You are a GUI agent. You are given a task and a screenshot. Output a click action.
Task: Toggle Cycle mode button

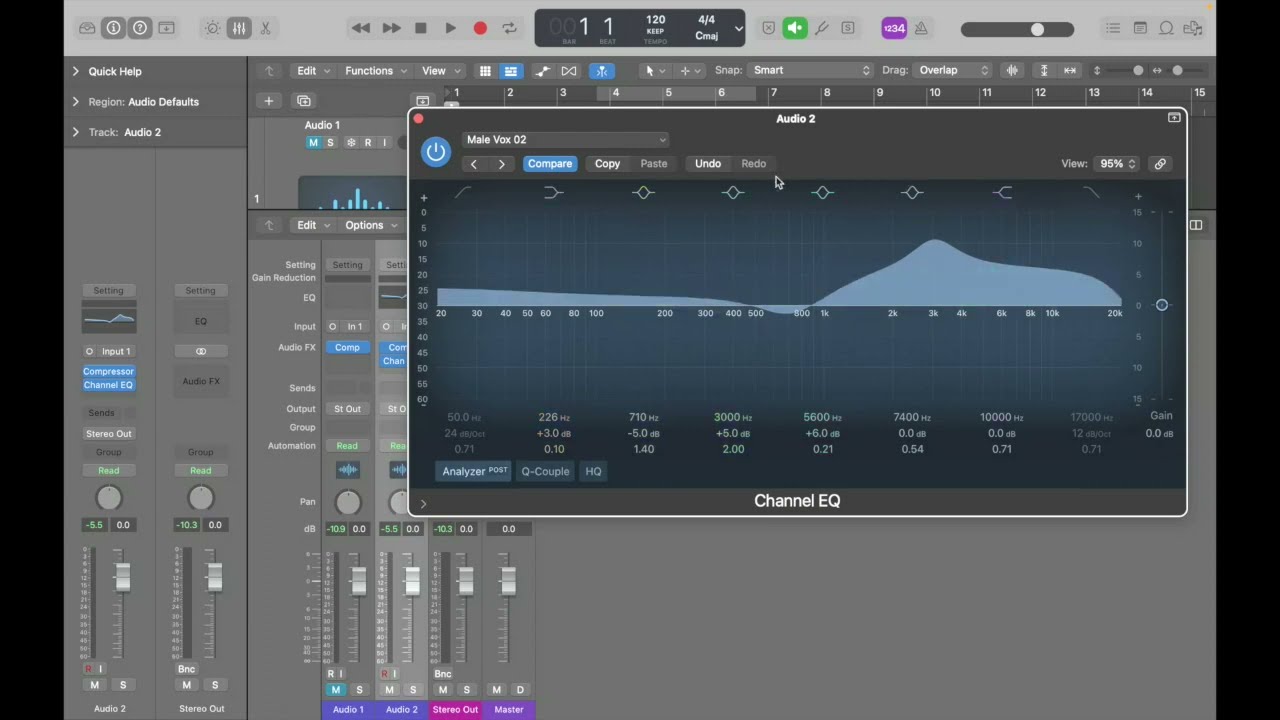(x=509, y=28)
